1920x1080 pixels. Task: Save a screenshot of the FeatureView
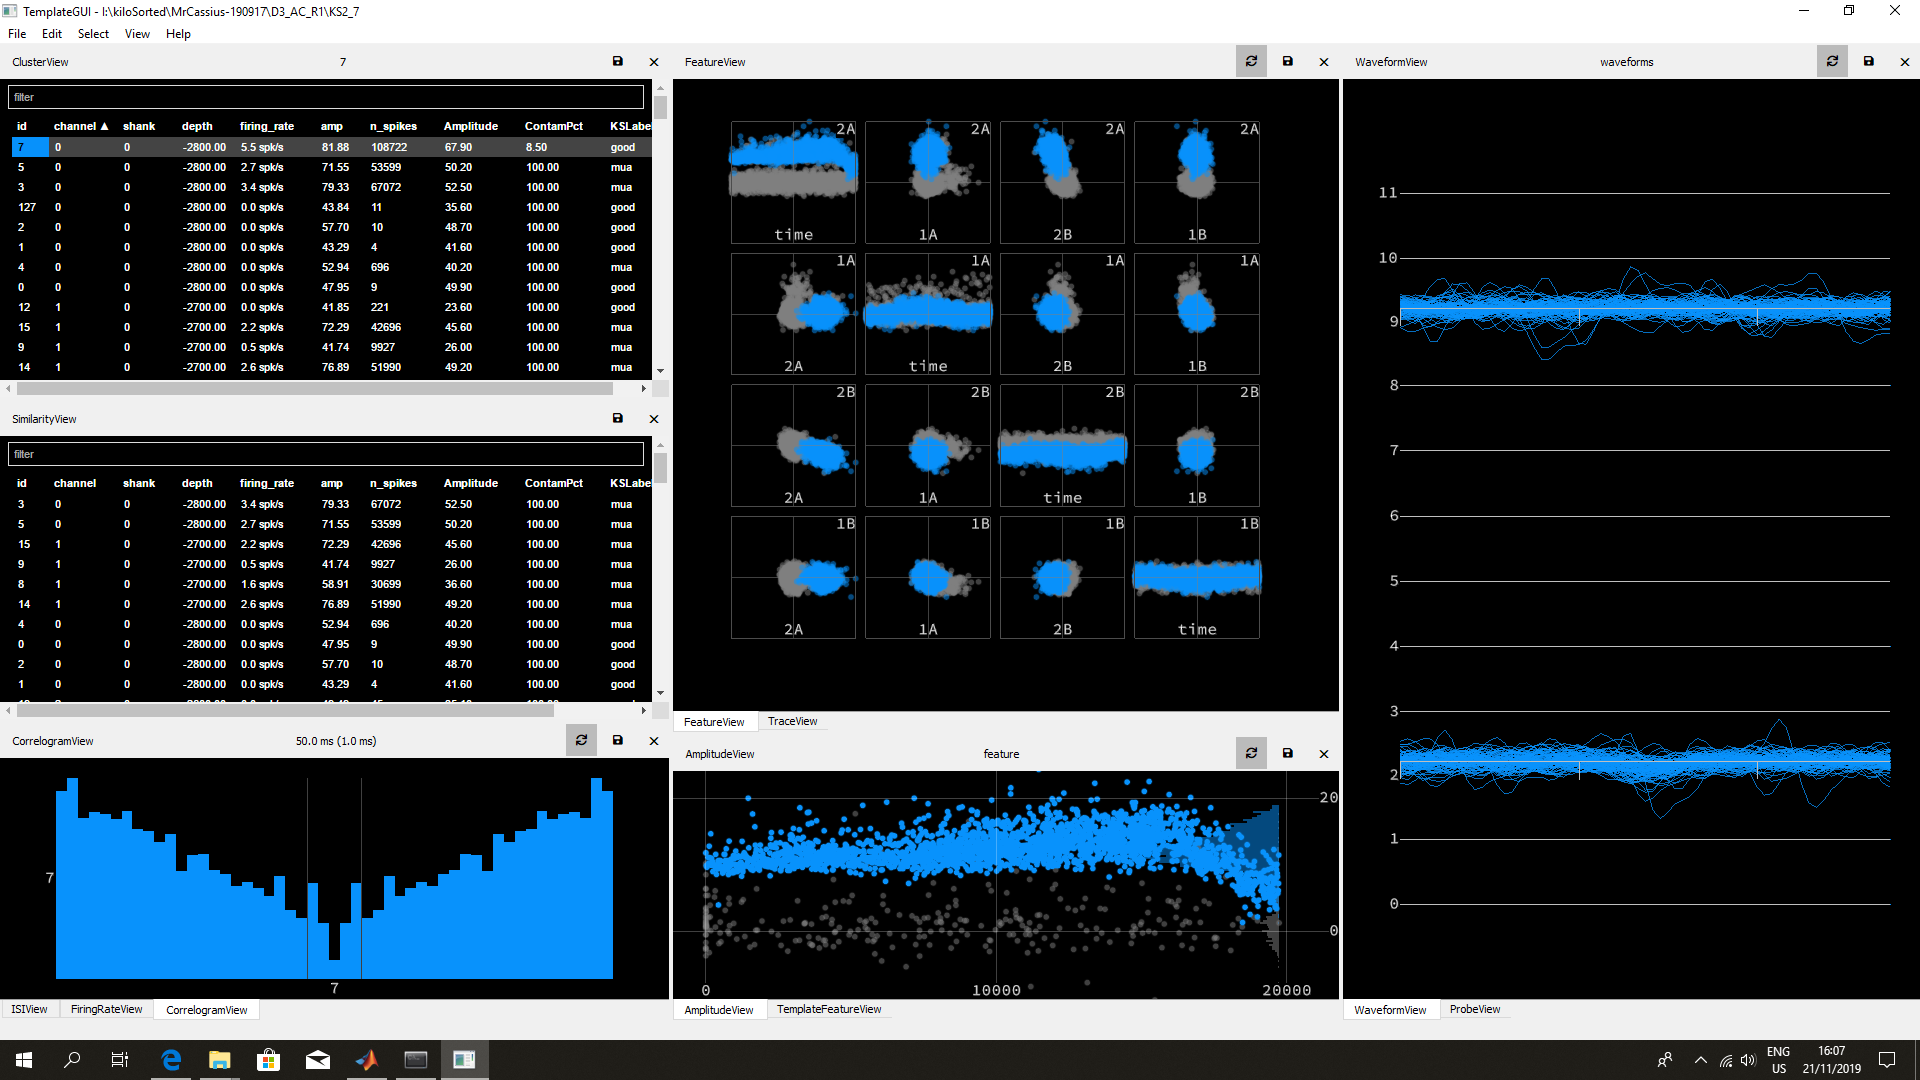pyautogui.click(x=1288, y=61)
